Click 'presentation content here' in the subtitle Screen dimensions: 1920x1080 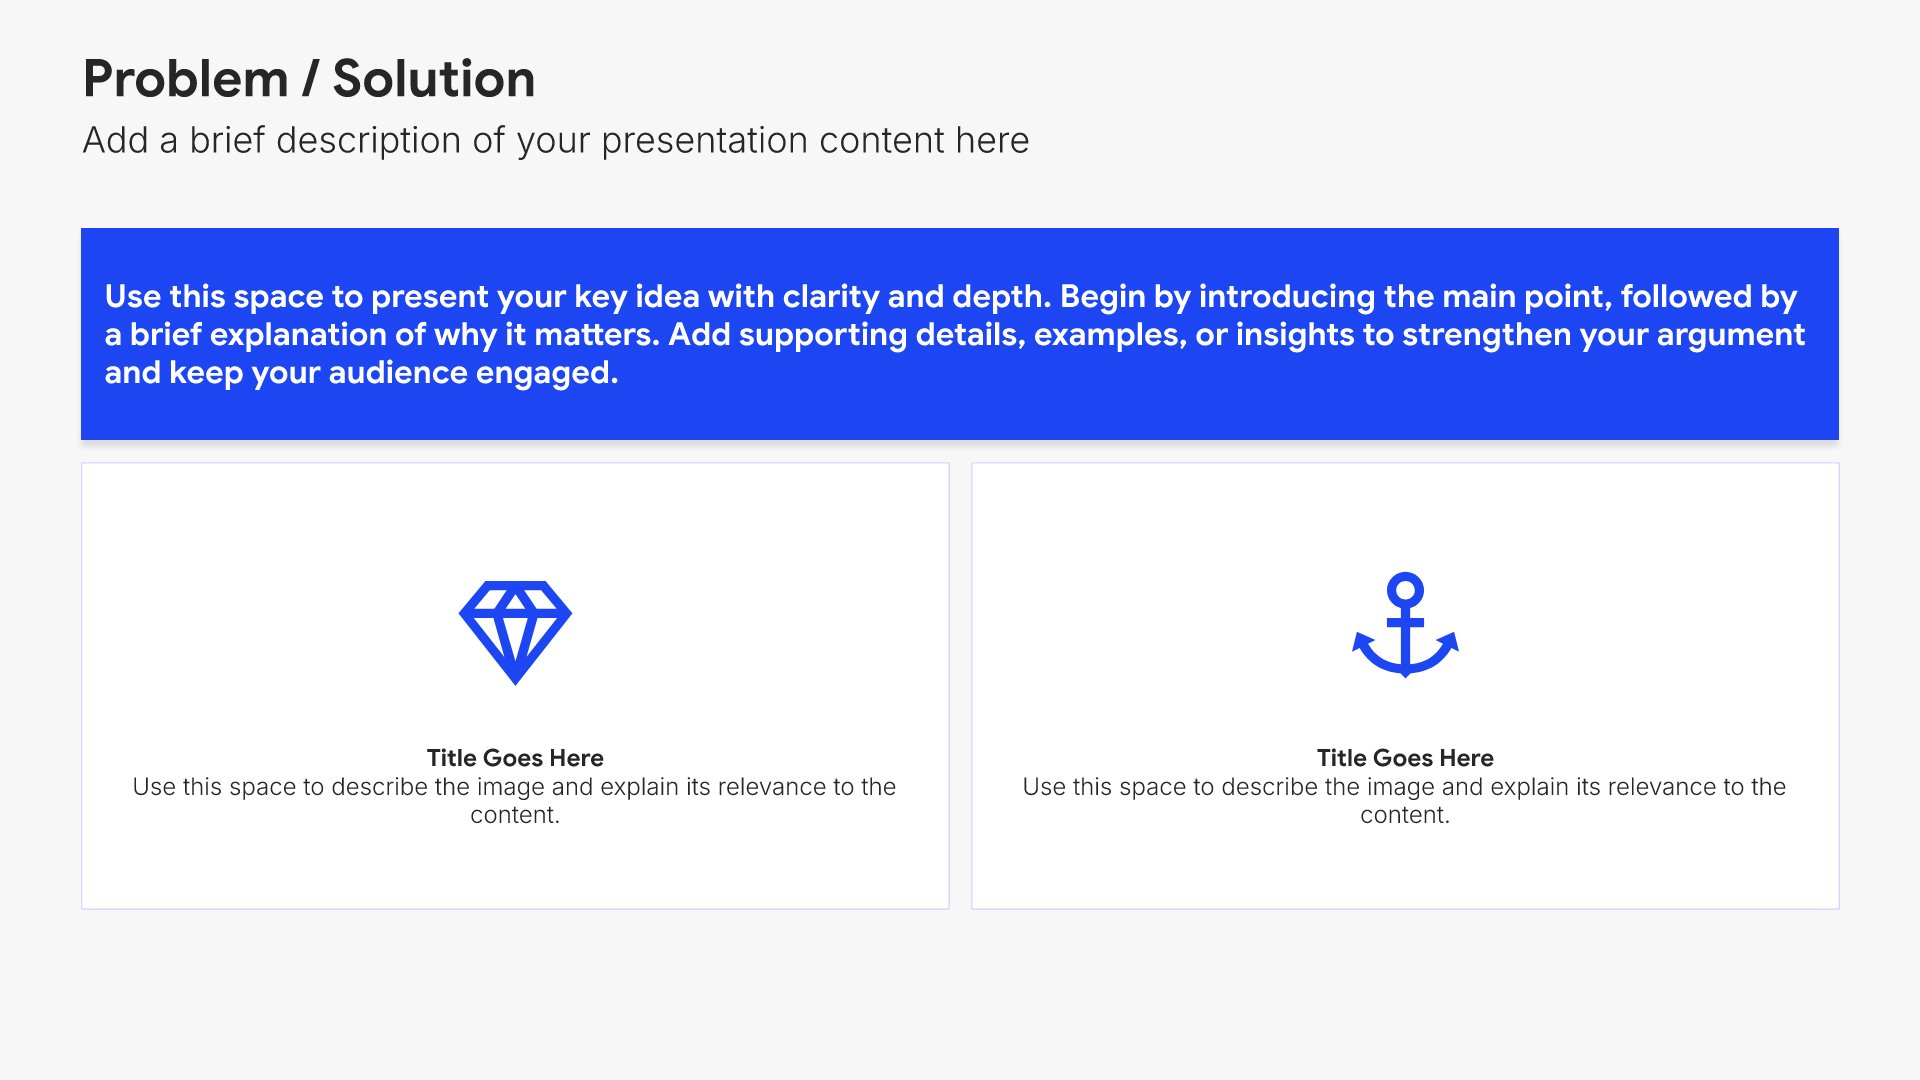(x=815, y=141)
